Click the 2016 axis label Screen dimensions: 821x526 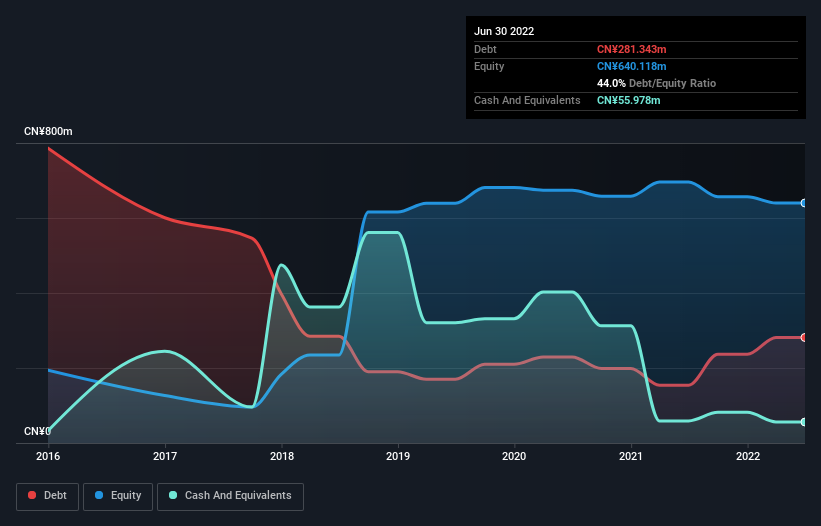tap(48, 456)
